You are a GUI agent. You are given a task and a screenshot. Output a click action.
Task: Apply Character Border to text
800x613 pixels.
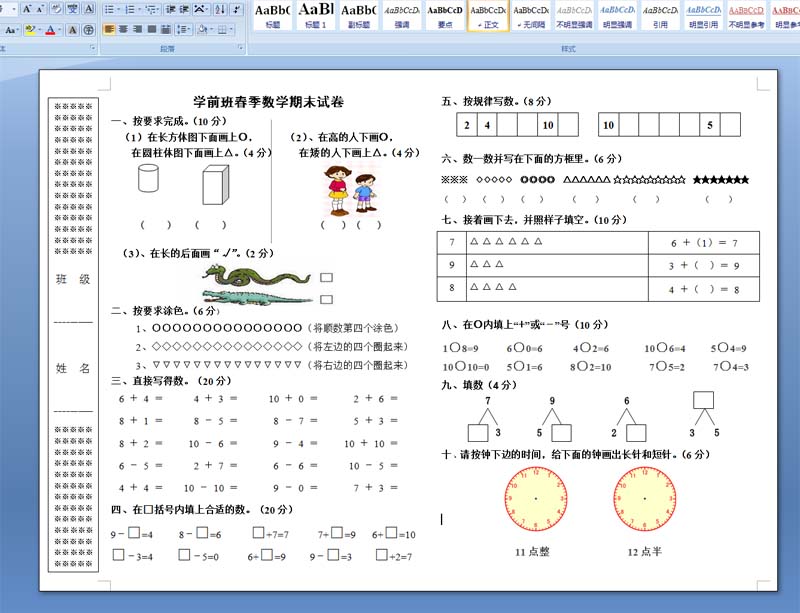pyautogui.click(x=89, y=9)
